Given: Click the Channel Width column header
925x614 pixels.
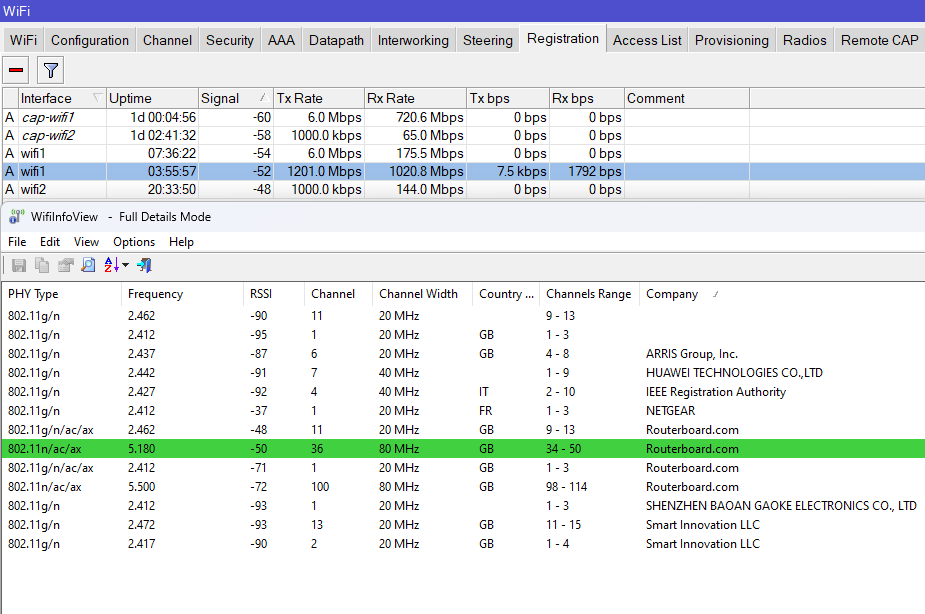Looking at the screenshot, I should pos(422,294).
